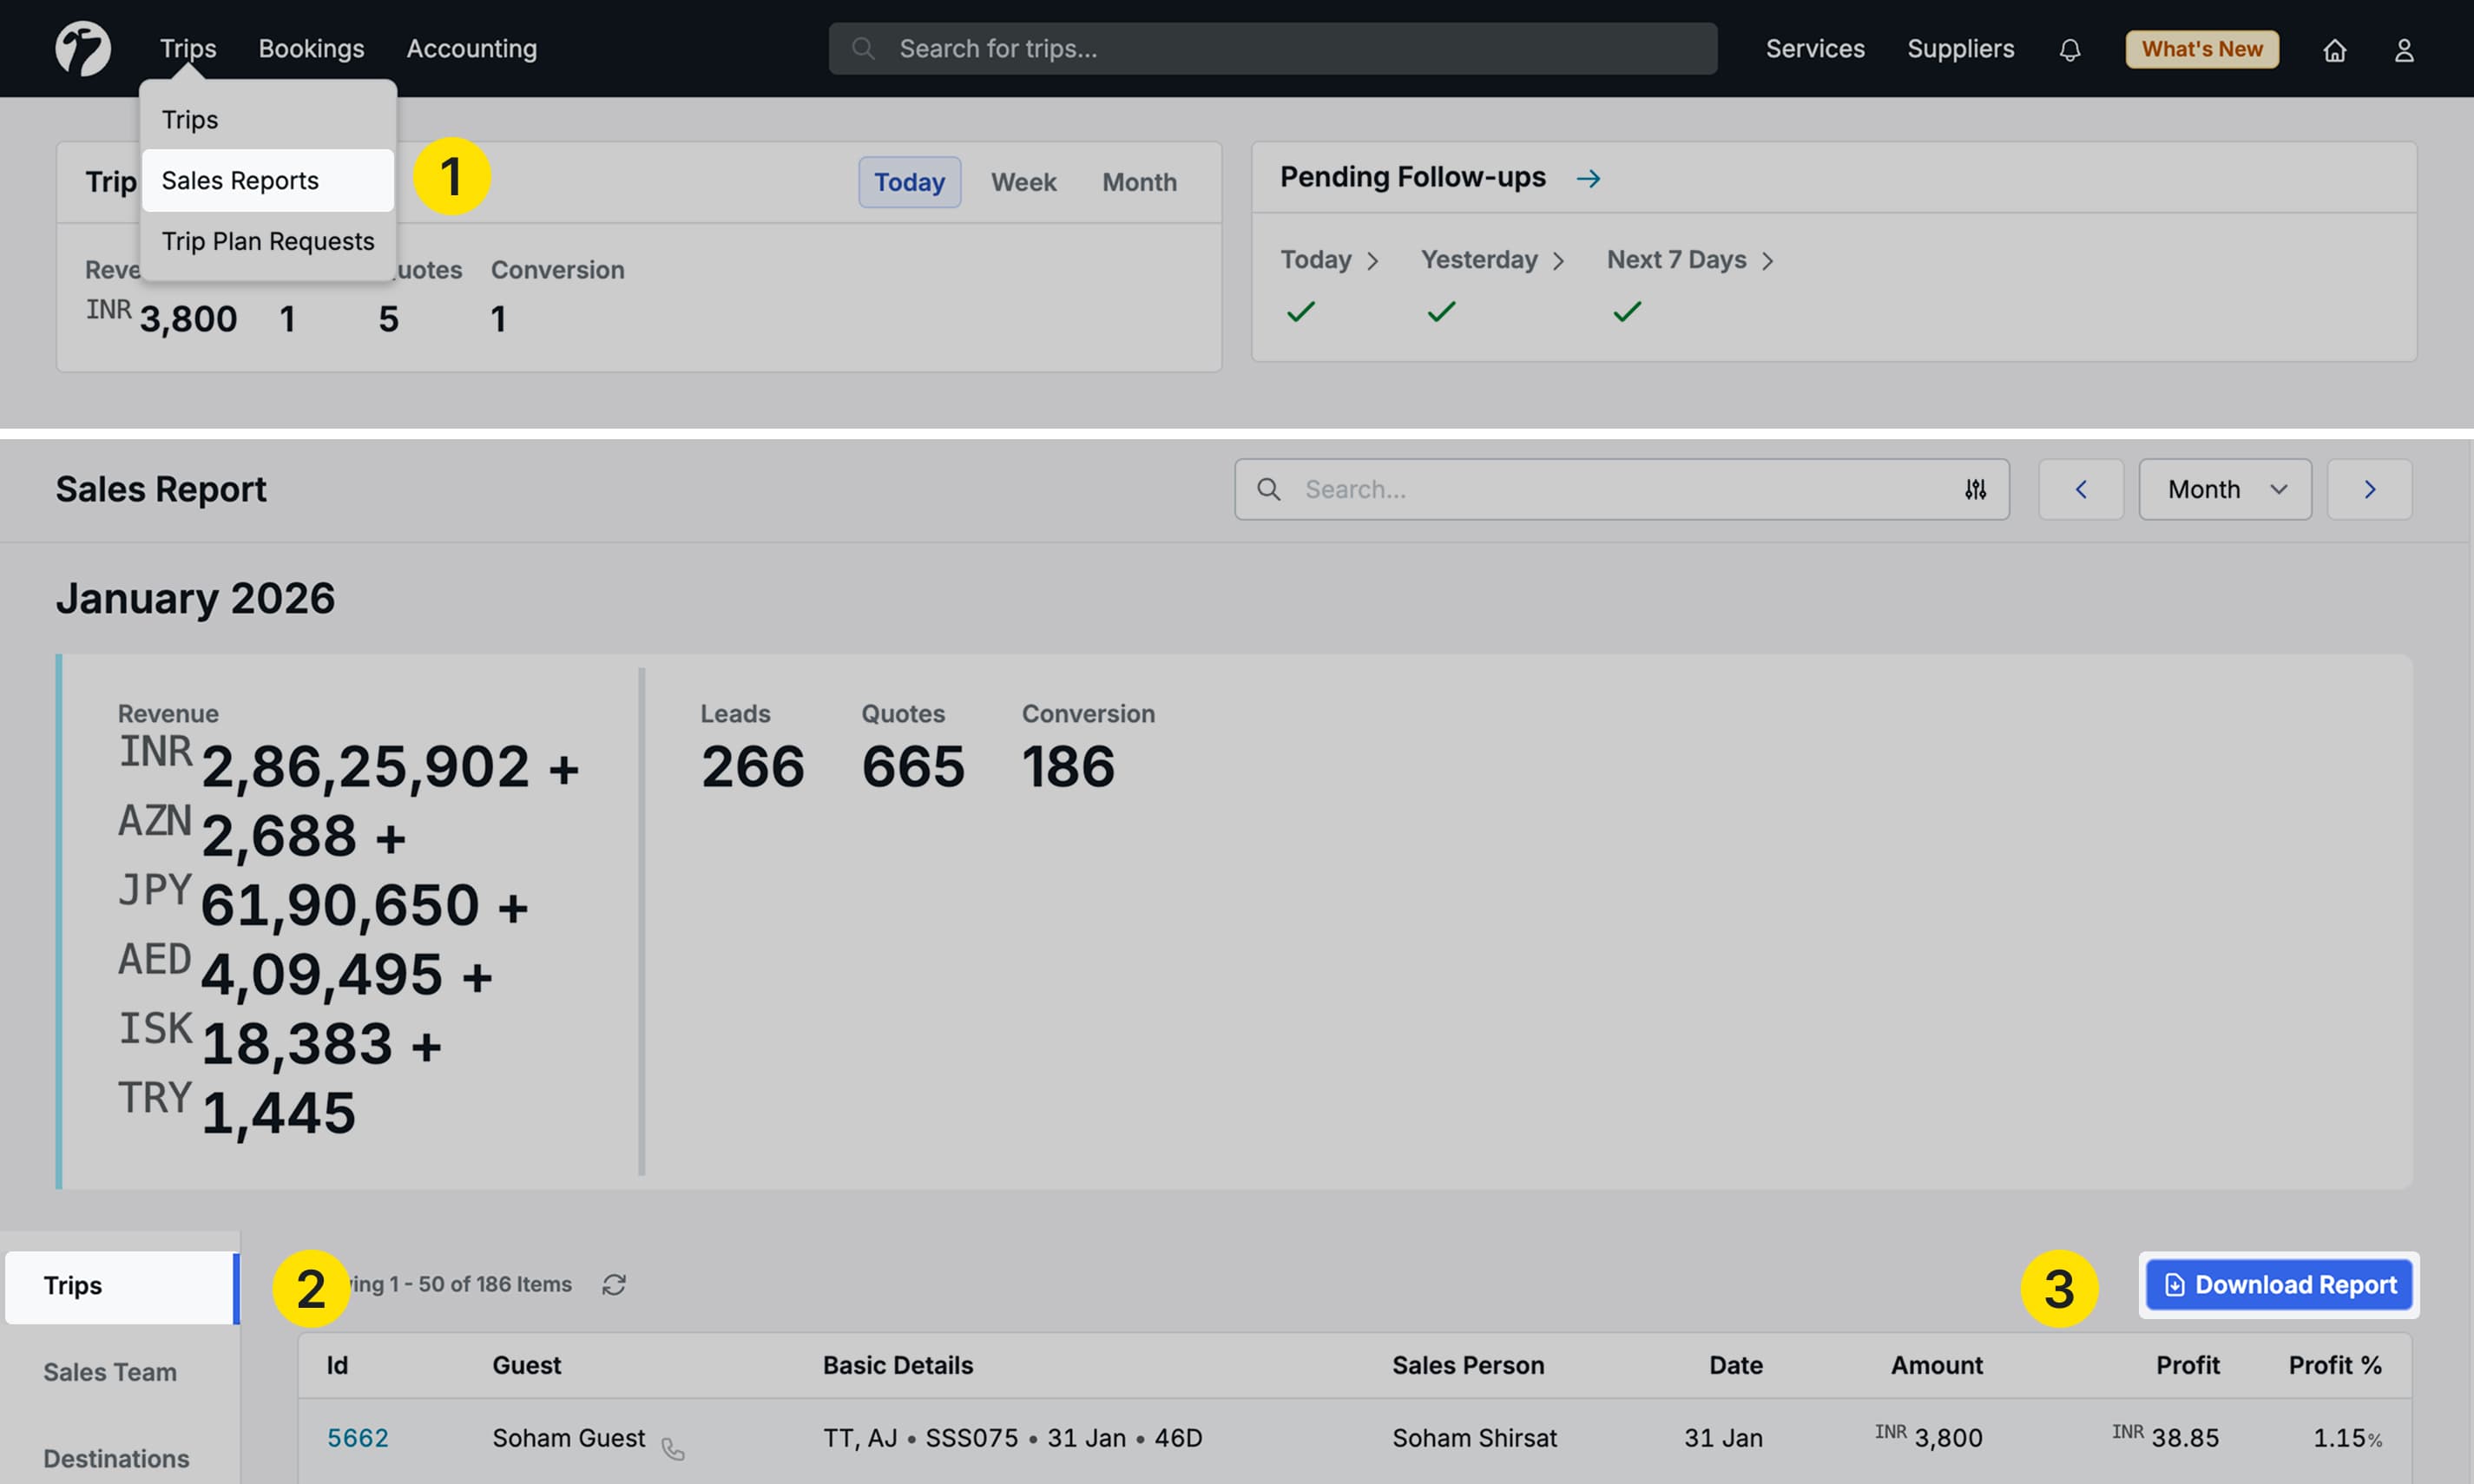2474x1484 pixels.
Task: Open the search filter sliders icon
Action: point(1975,489)
